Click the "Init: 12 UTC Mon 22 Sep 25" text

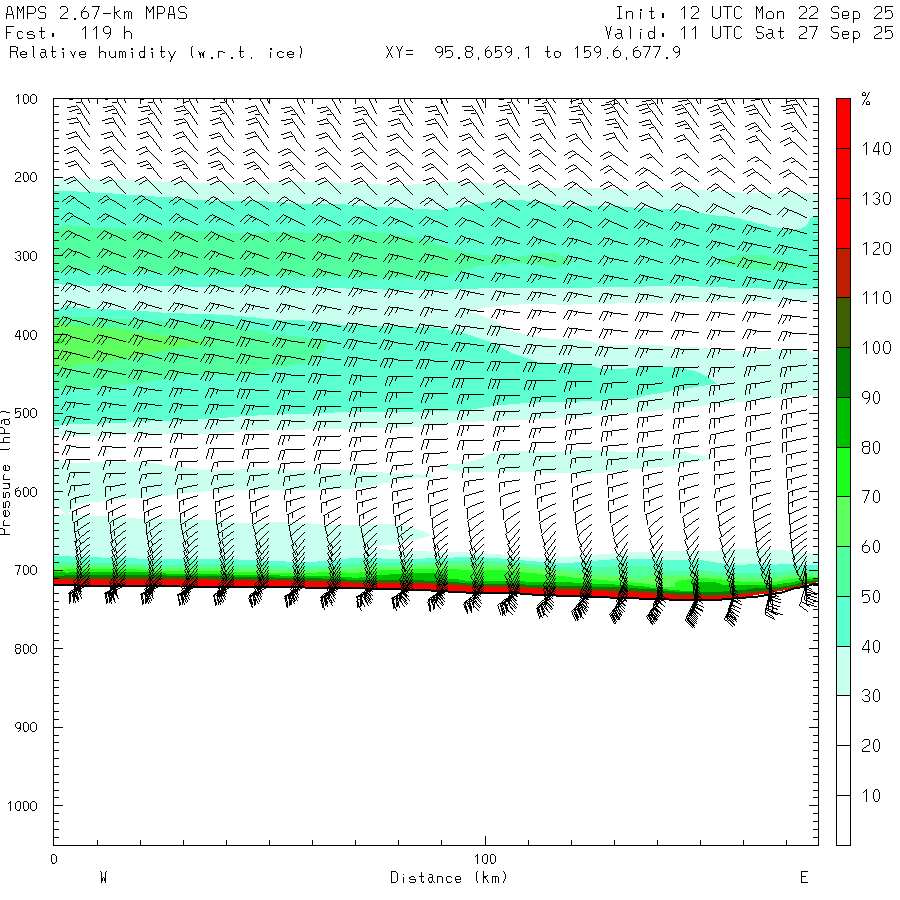[x=754, y=13]
